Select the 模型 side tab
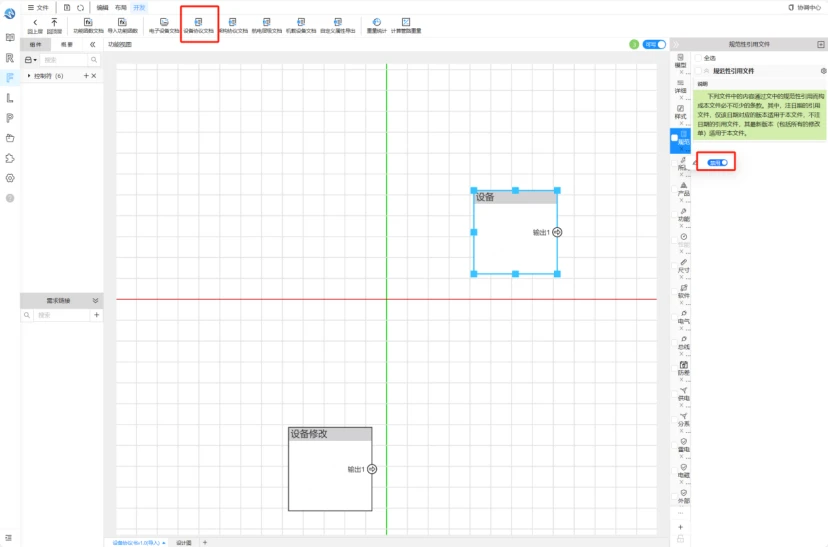This screenshot has width=829, height=547. (680, 61)
